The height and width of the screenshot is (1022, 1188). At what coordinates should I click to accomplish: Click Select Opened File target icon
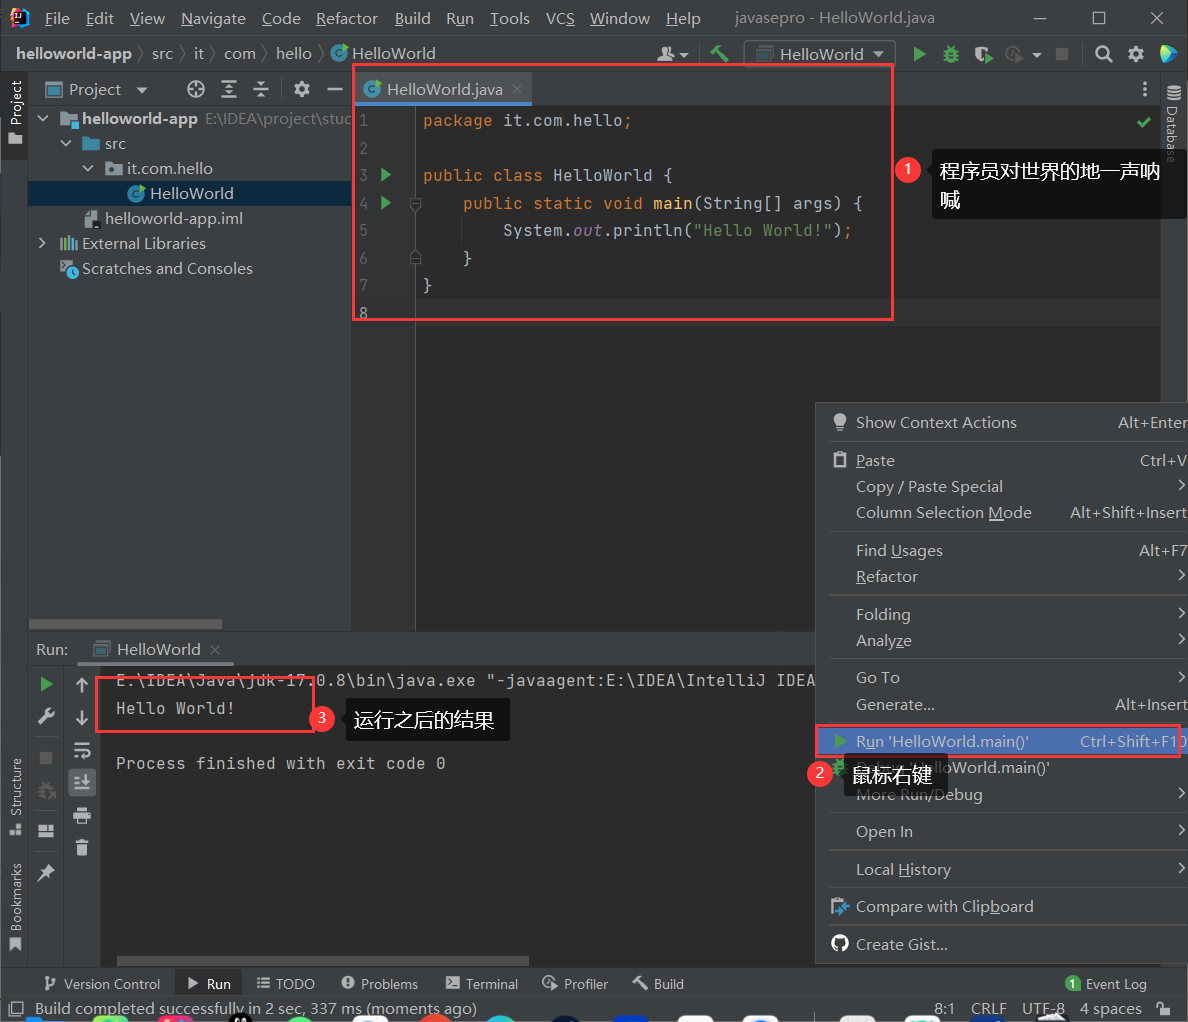coord(195,89)
